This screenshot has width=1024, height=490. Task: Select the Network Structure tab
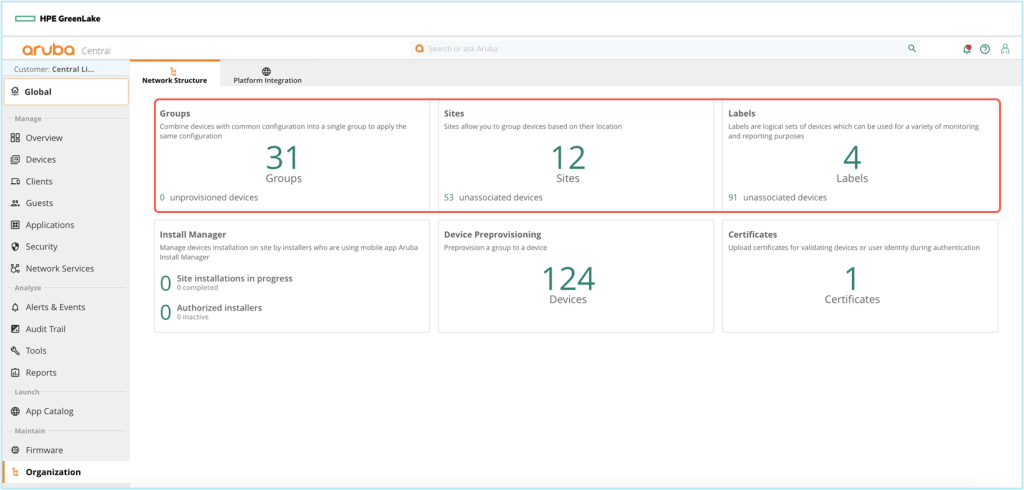click(174, 76)
